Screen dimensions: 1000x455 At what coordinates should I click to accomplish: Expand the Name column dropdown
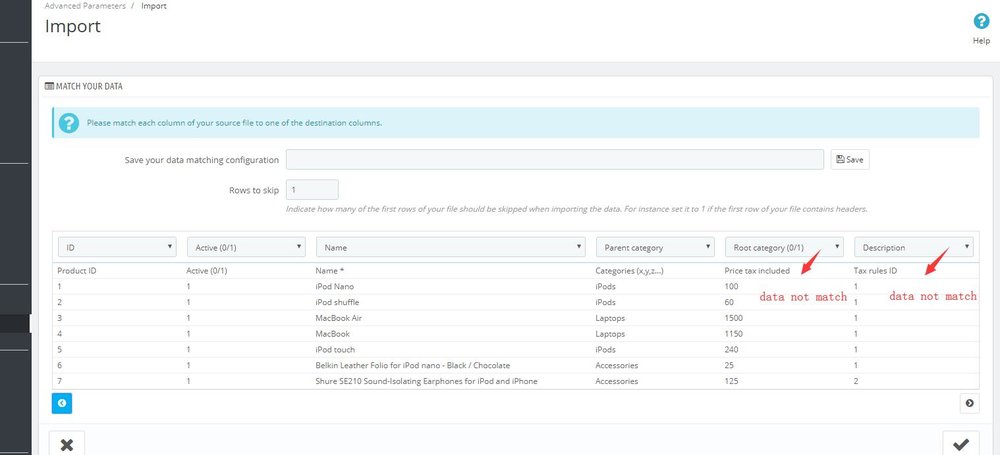point(451,247)
